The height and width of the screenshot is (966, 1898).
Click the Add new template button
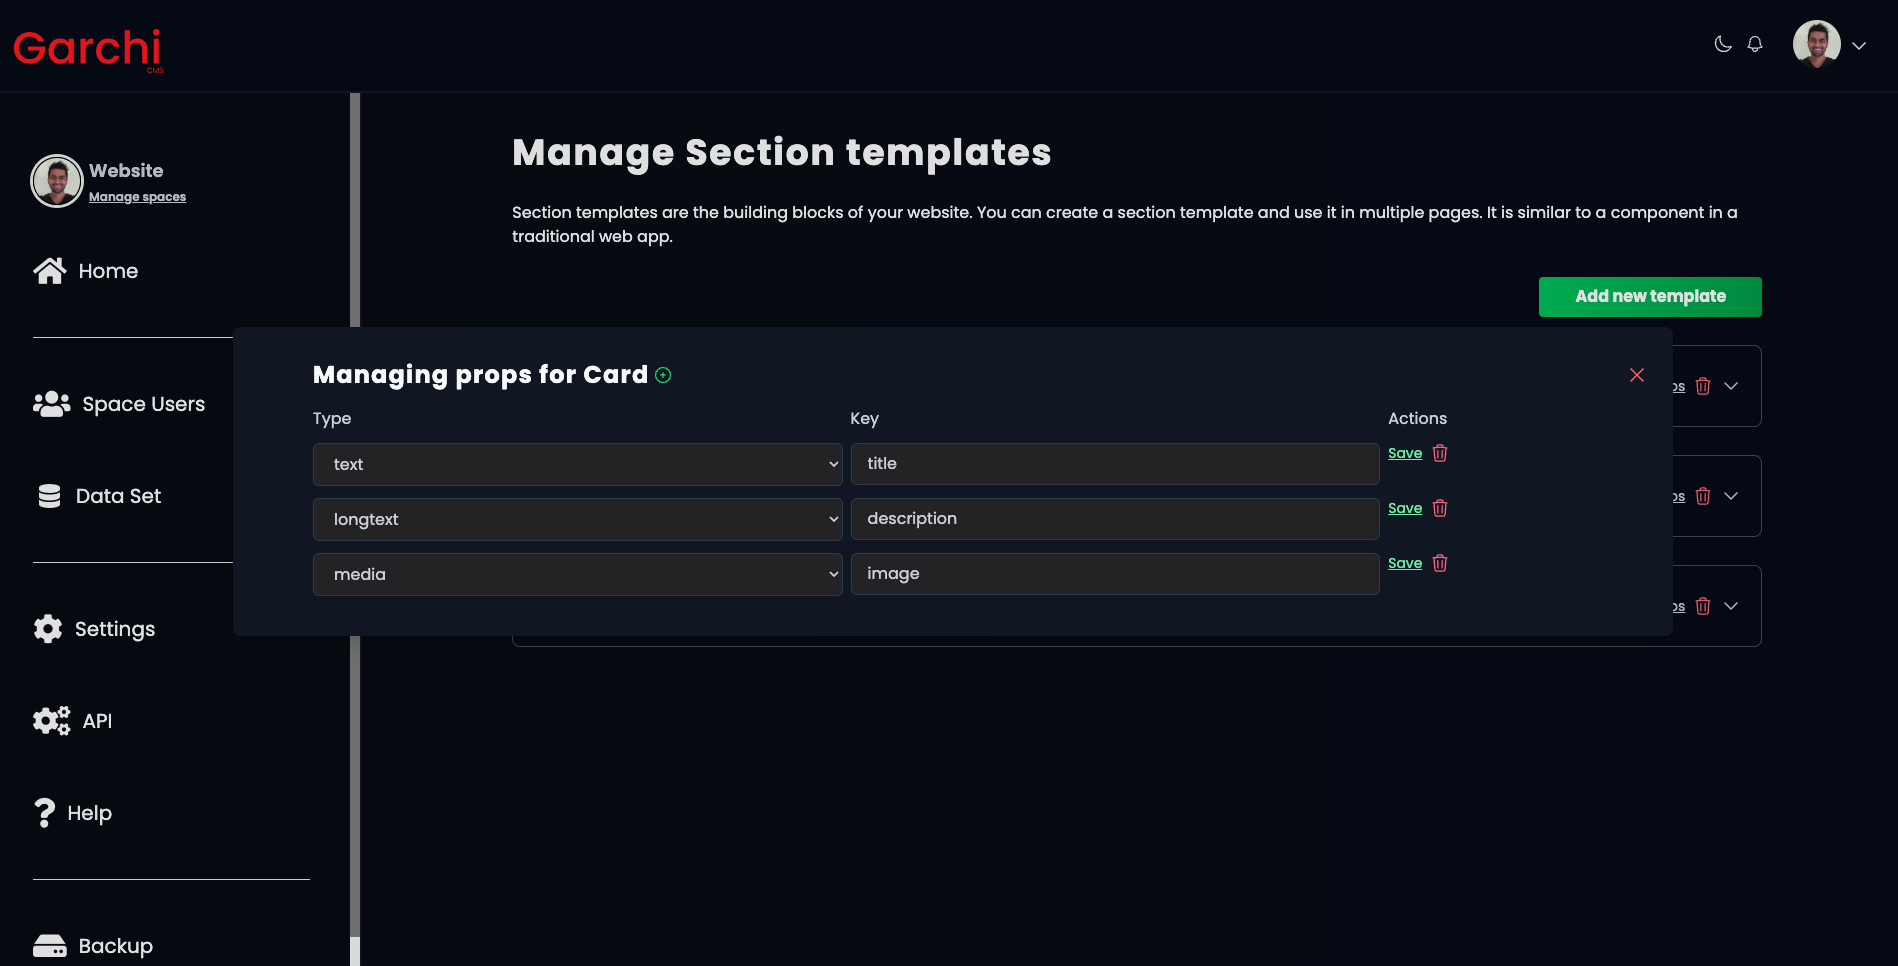(x=1650, y=297)
